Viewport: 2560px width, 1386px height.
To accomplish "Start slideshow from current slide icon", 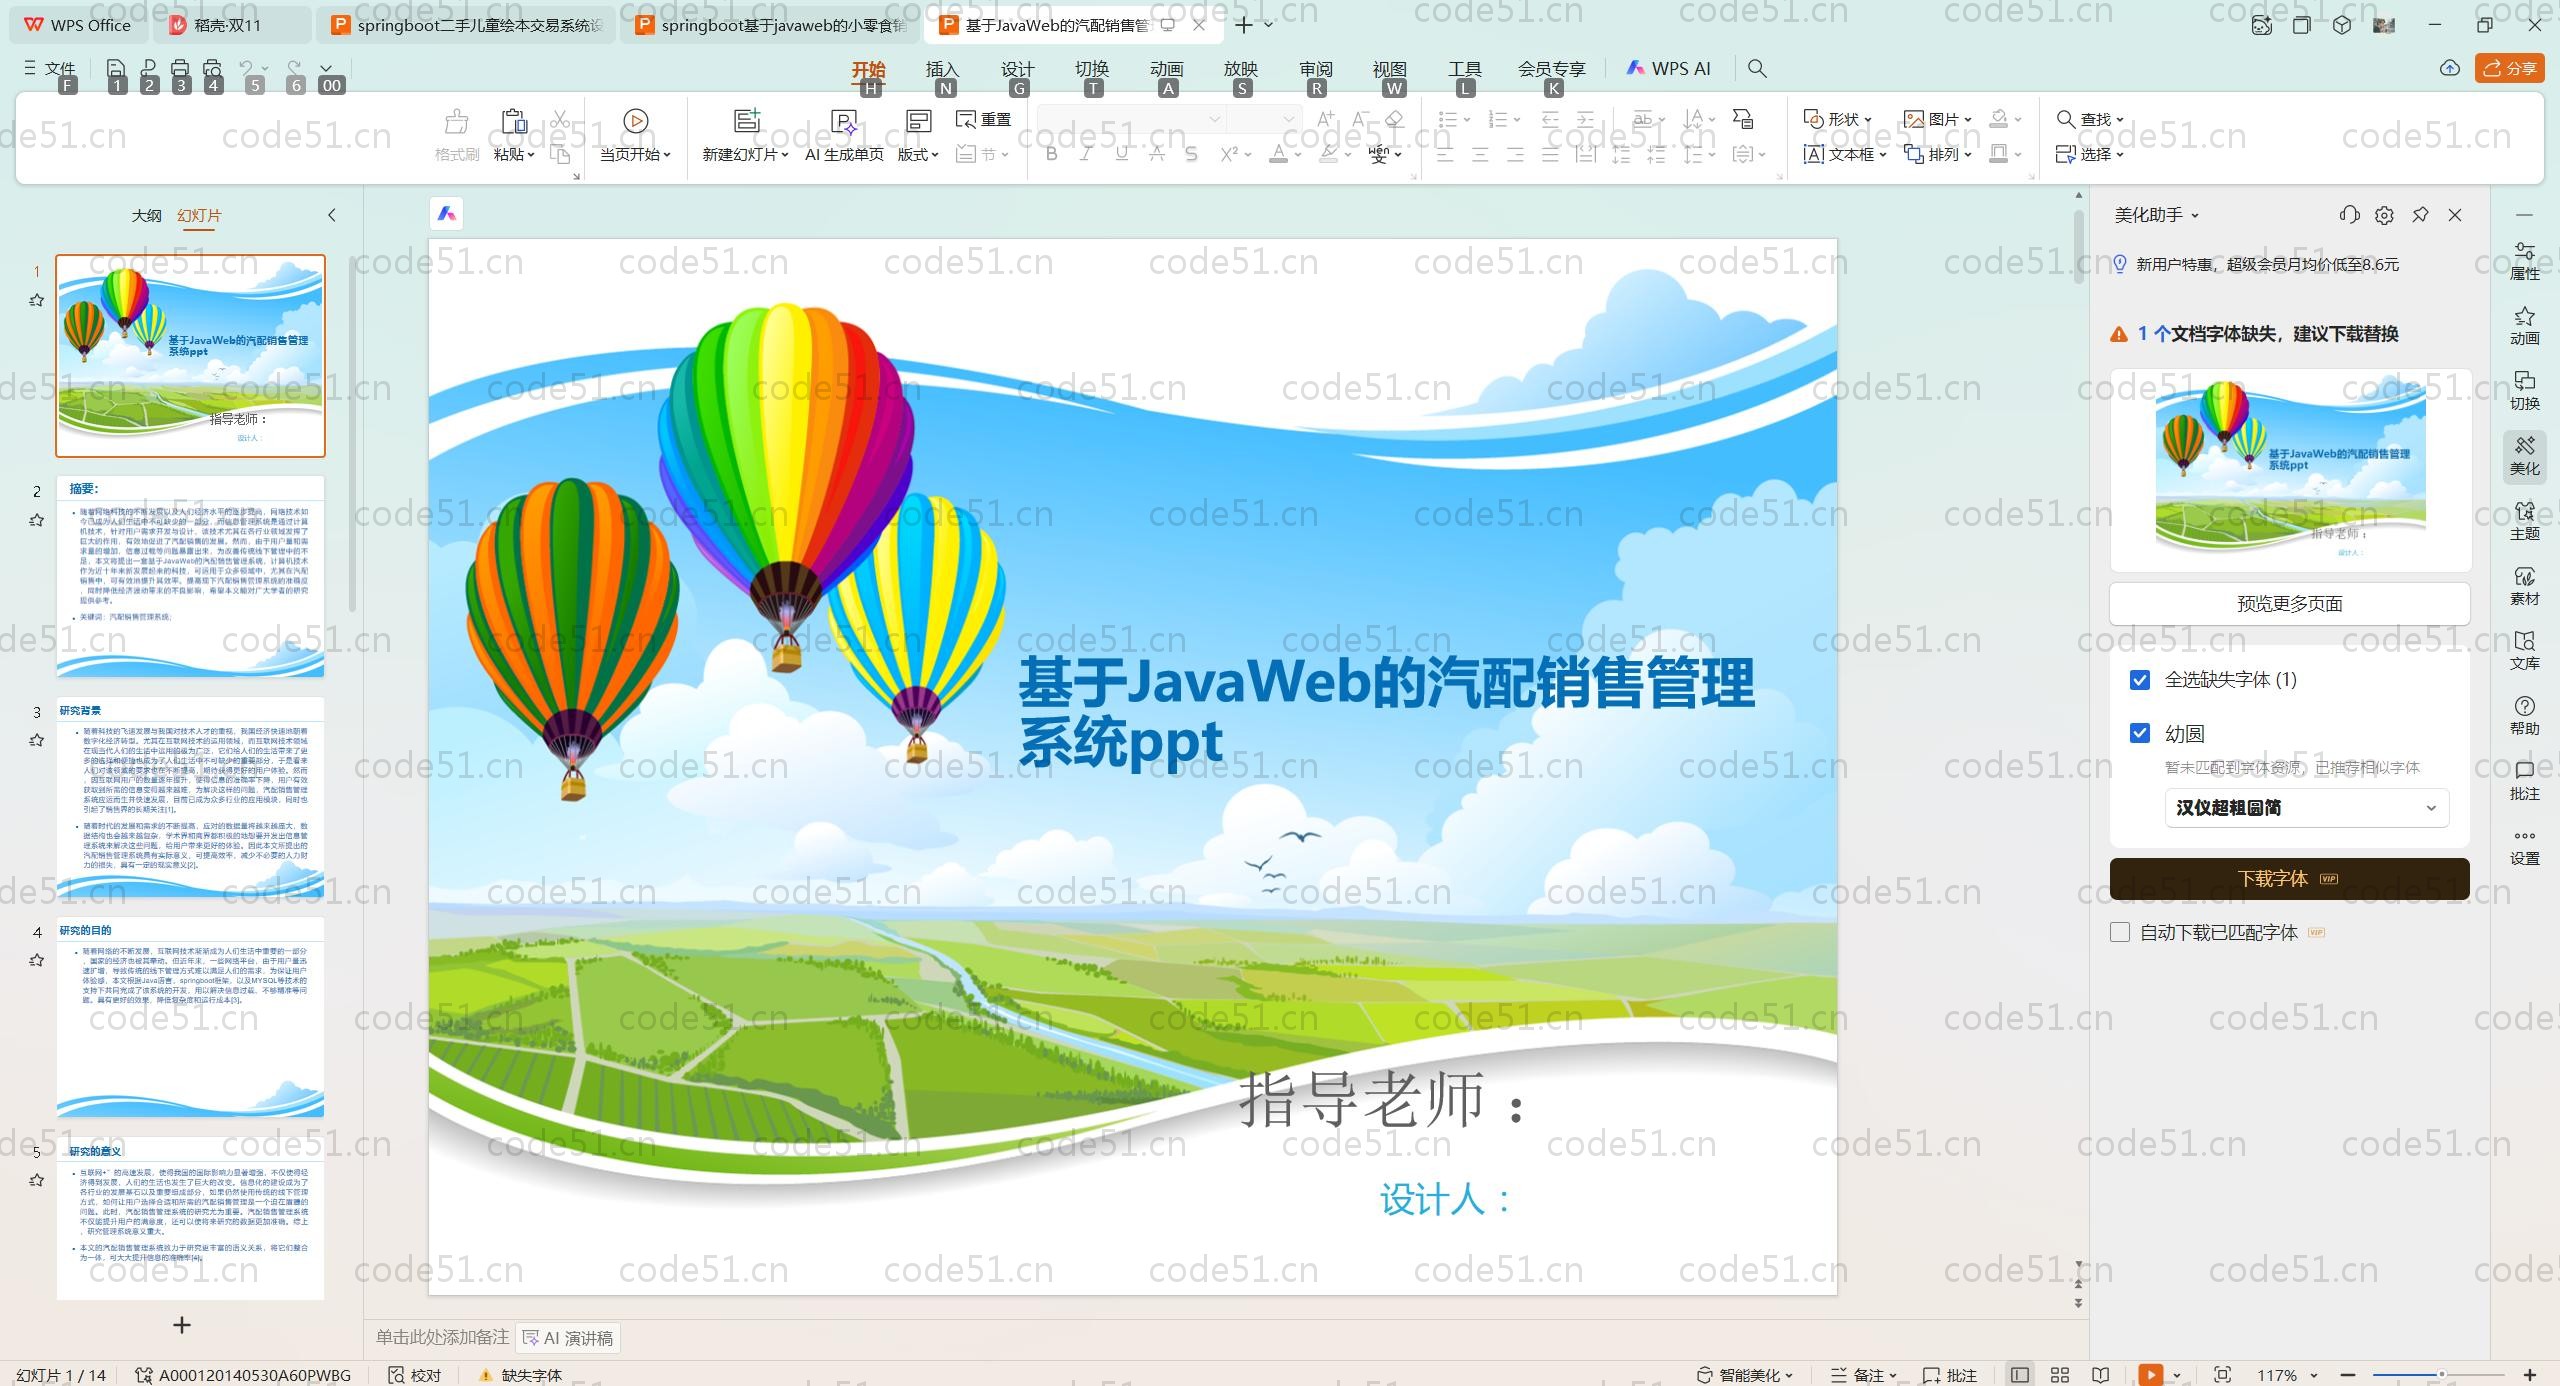I will click(635, 121).
